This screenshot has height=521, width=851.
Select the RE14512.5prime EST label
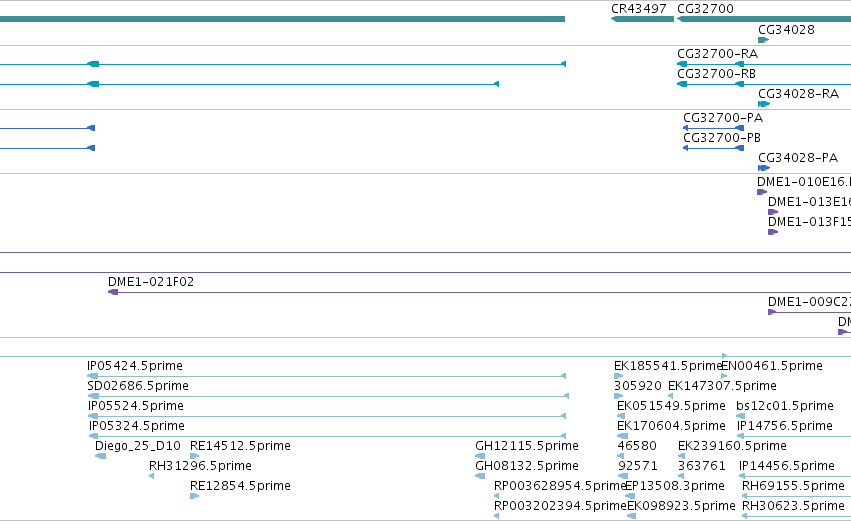coord(240,446)
